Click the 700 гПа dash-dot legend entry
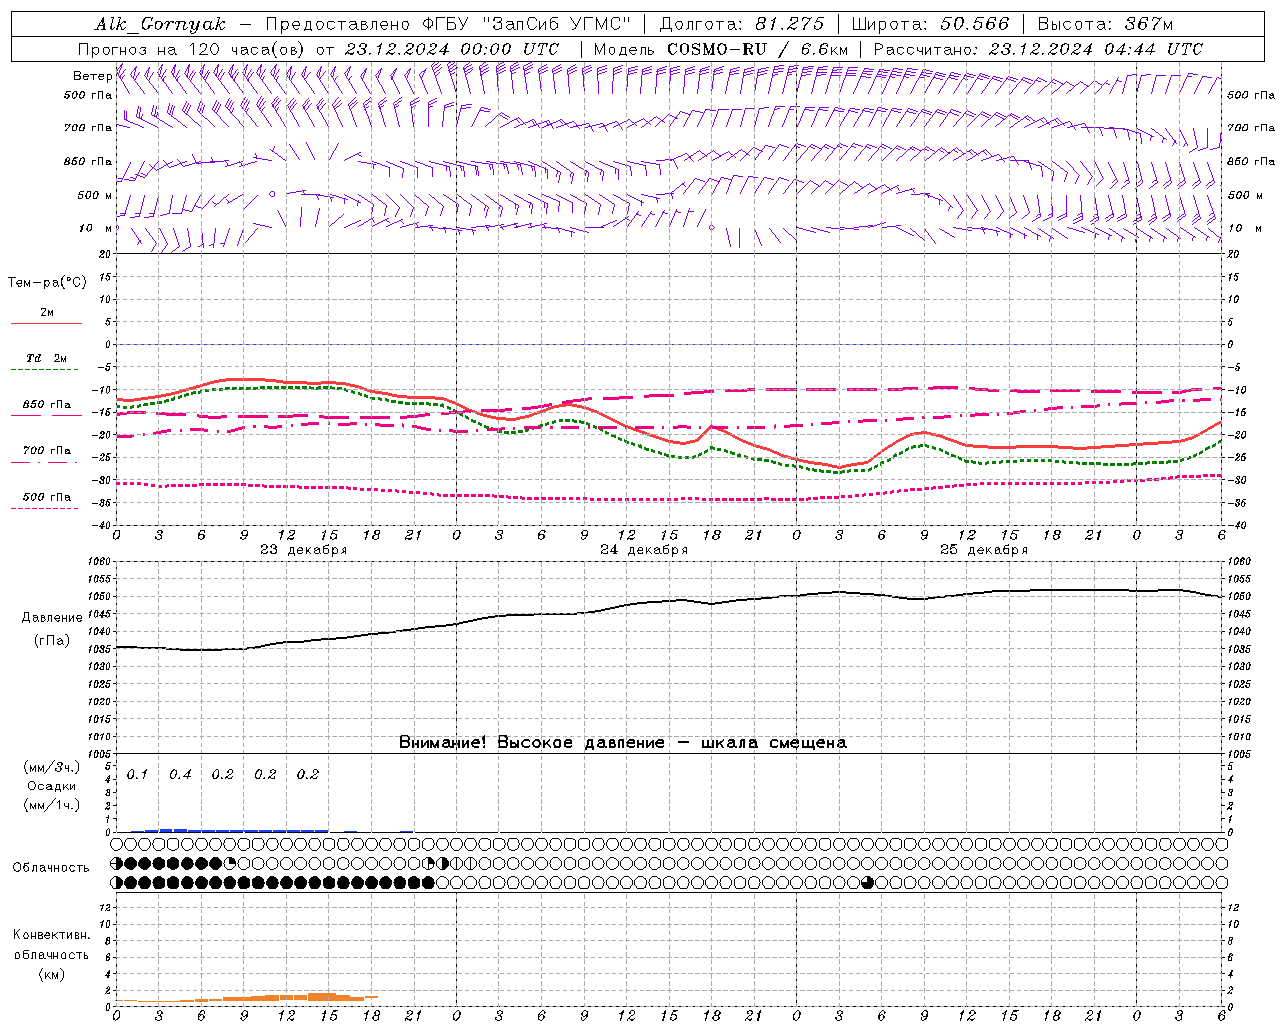Viewport: 1280px width, 1024px height. click(x=46, y=451)
